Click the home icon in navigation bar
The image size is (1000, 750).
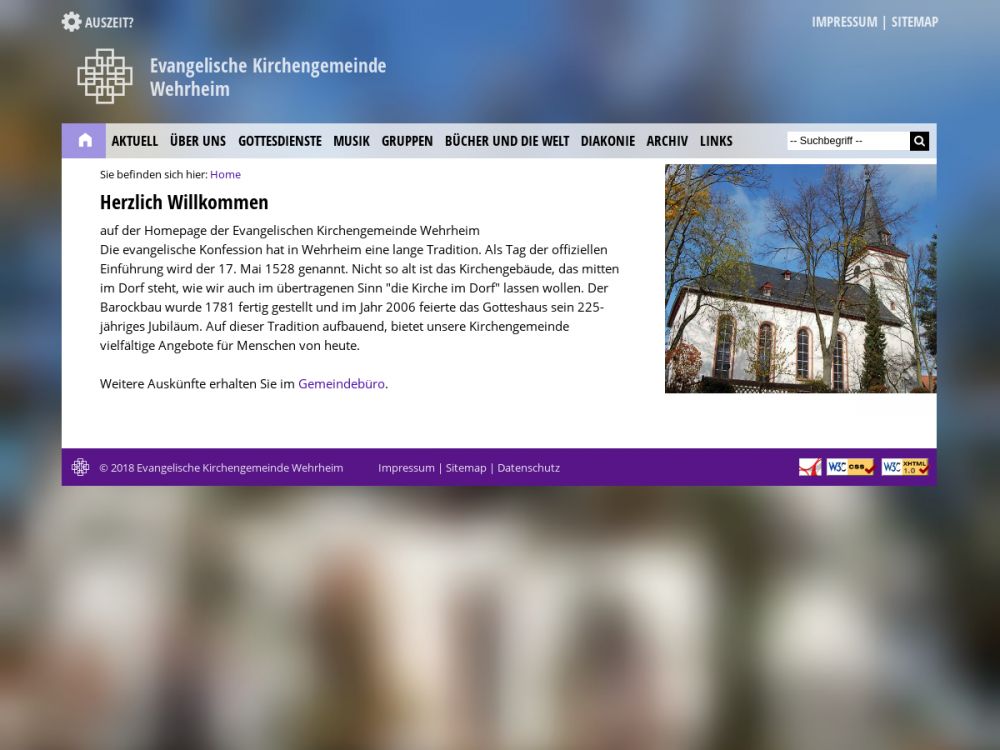84,141
